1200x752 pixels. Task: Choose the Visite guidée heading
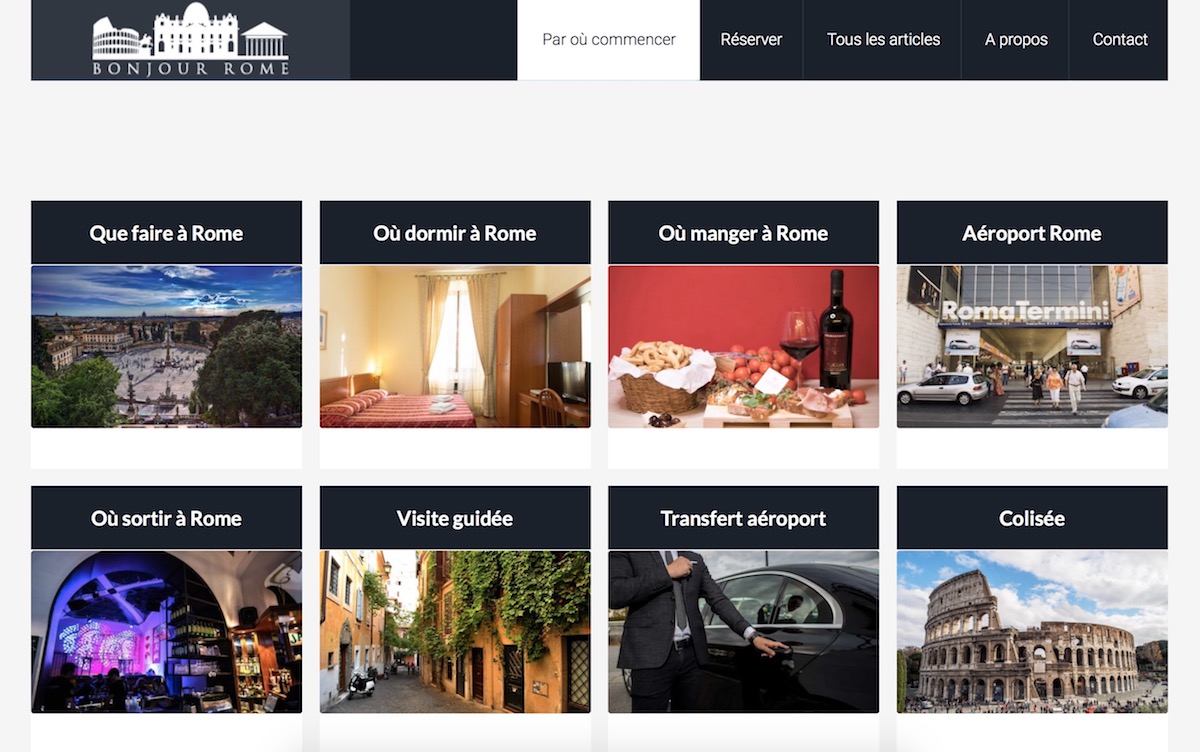tap(455, 518)
